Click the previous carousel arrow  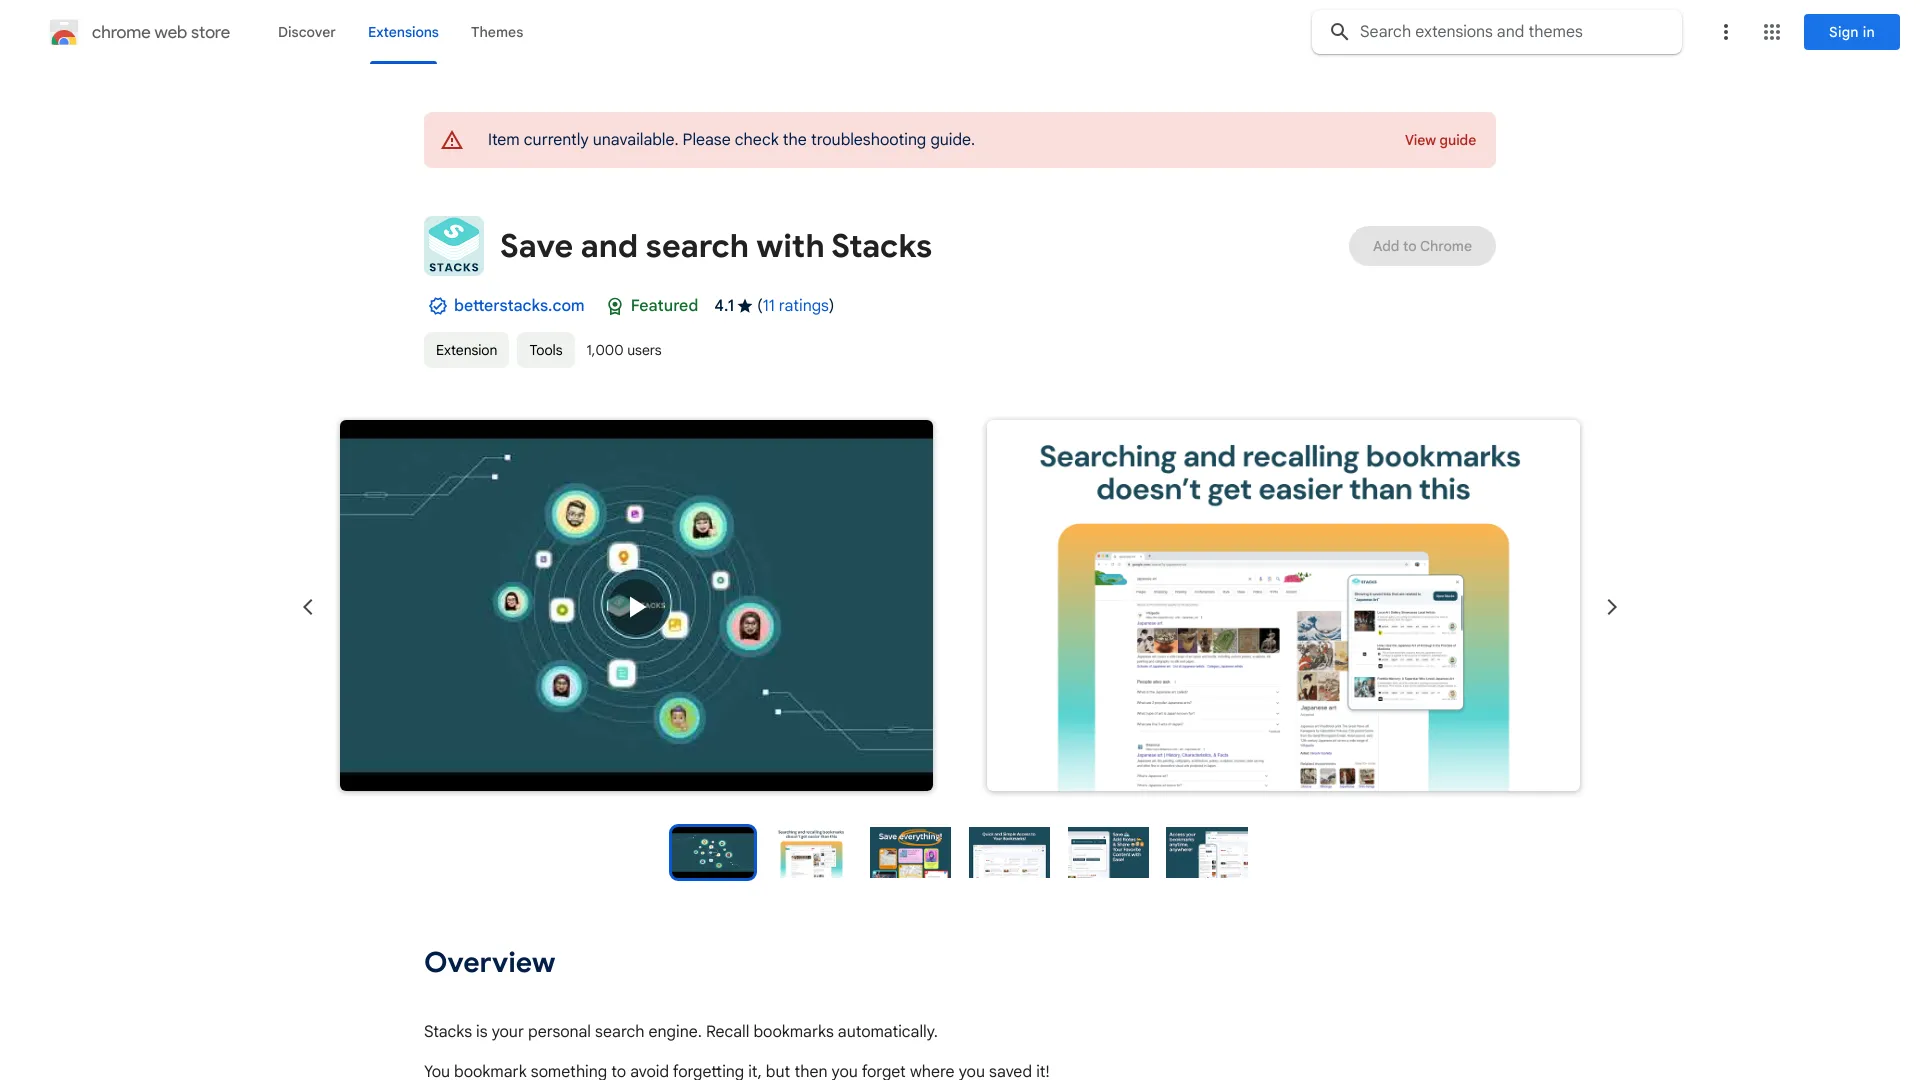(307, 607)
